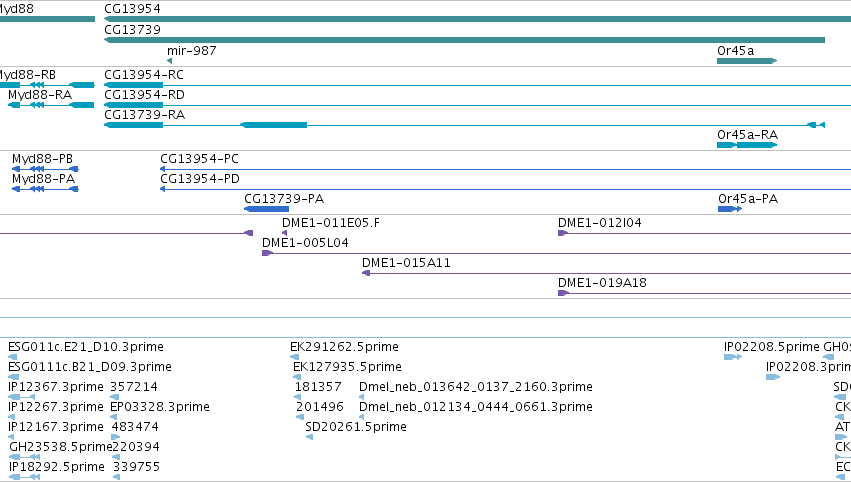Screen dimensions: 851x482
Task: Select the CG13954 gene bar
Action: (477, 19)
